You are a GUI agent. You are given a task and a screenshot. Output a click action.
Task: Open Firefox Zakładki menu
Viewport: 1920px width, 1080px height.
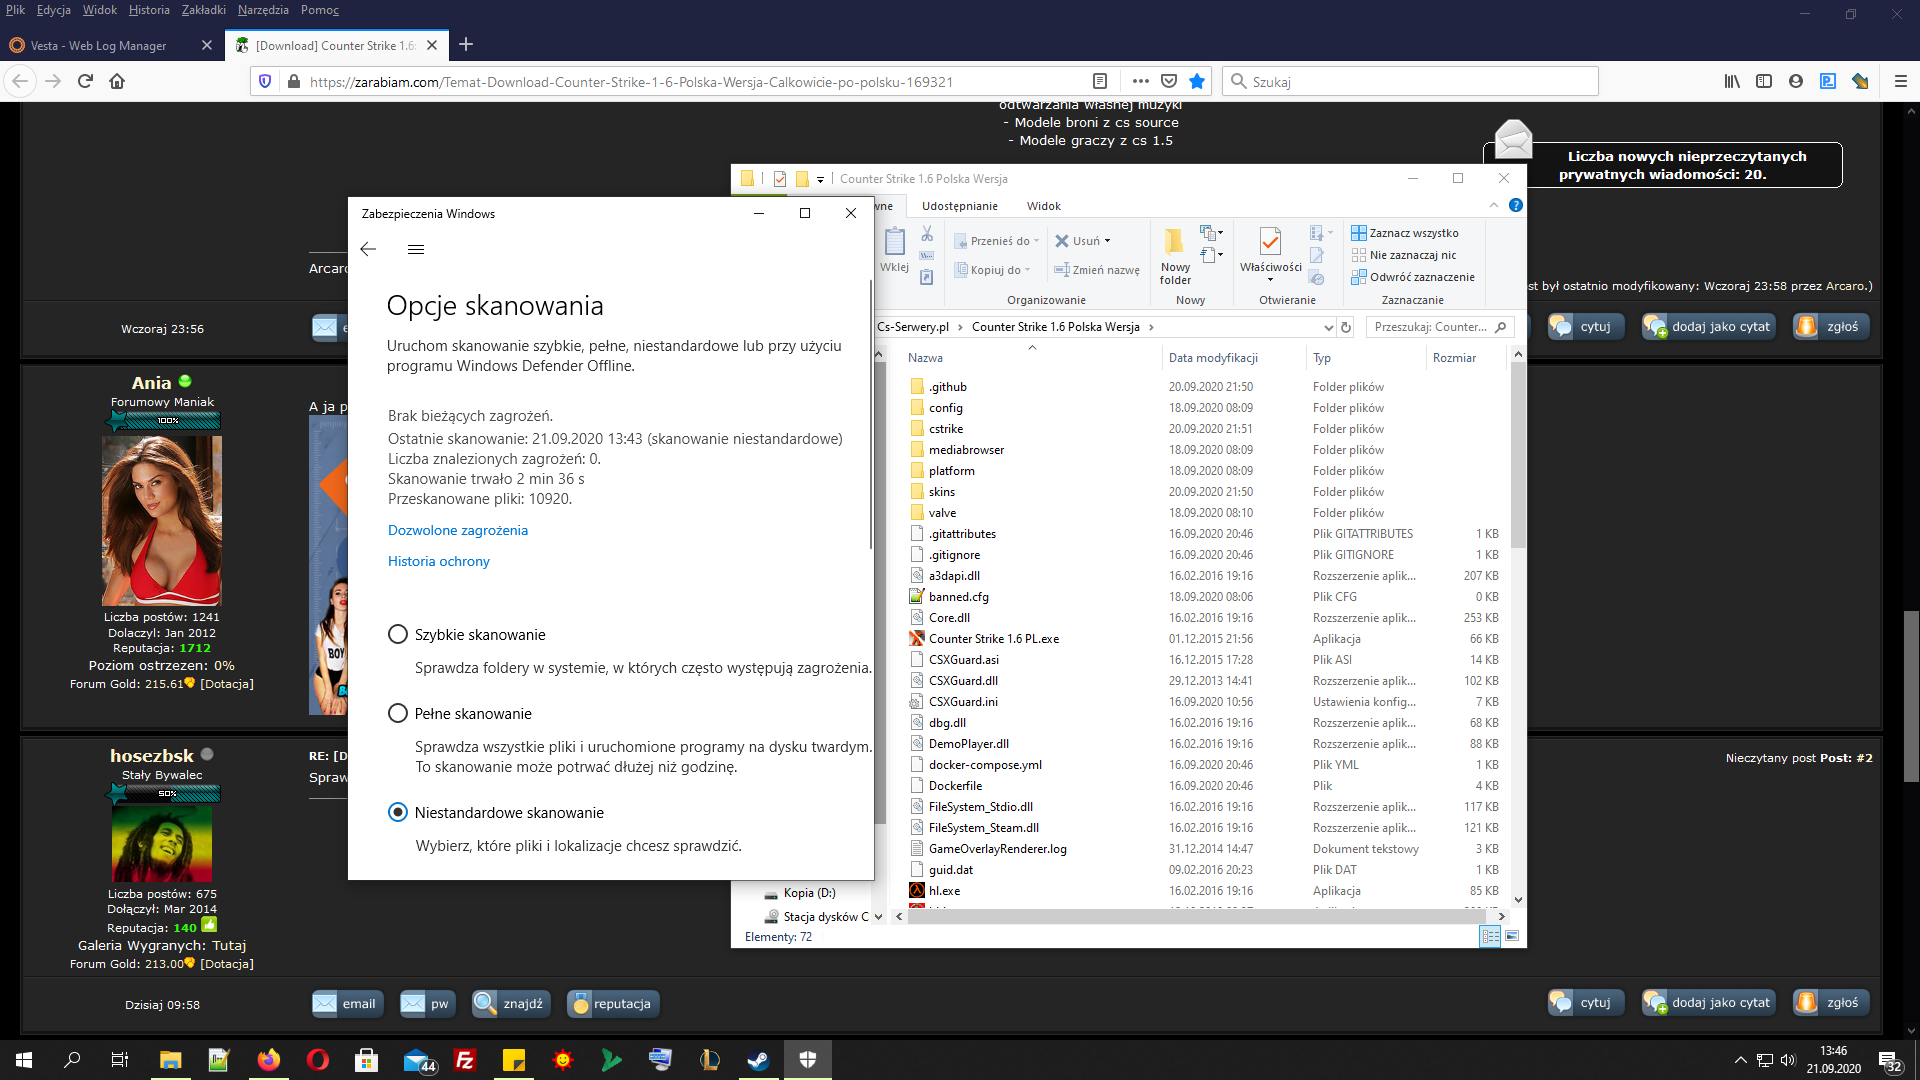204,10
